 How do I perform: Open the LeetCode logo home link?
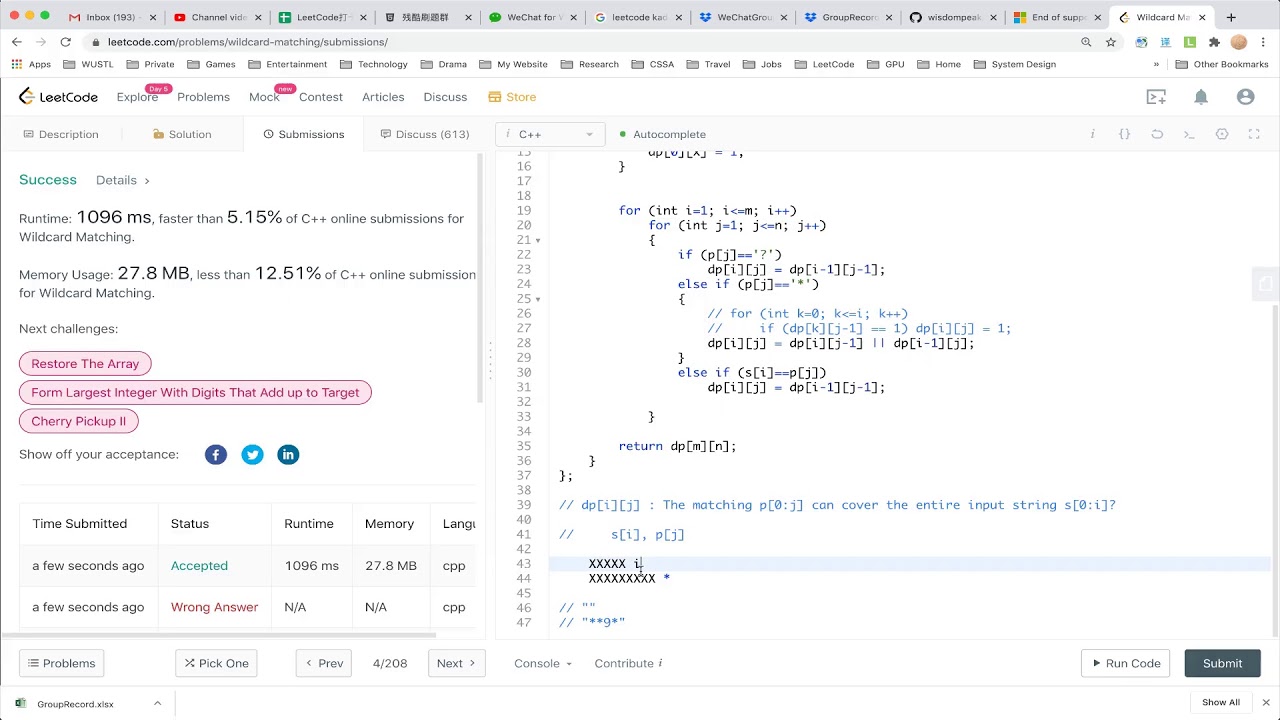click(x=58, y=97)
